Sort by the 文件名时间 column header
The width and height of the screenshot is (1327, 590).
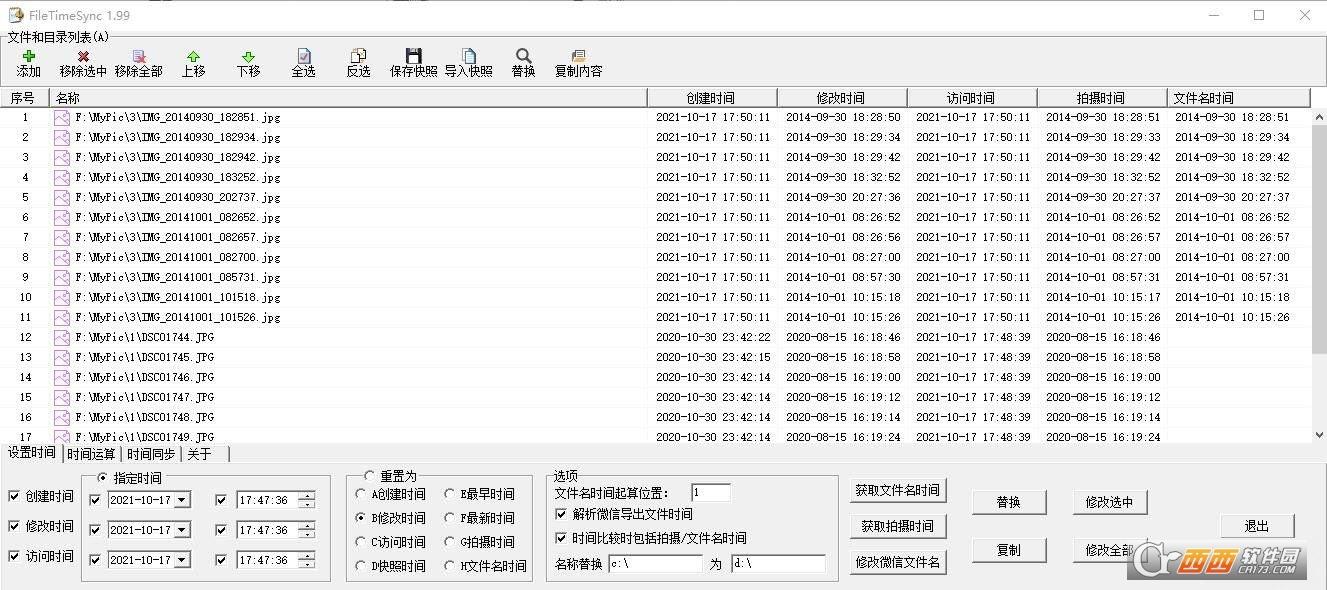pos(1239,98)
